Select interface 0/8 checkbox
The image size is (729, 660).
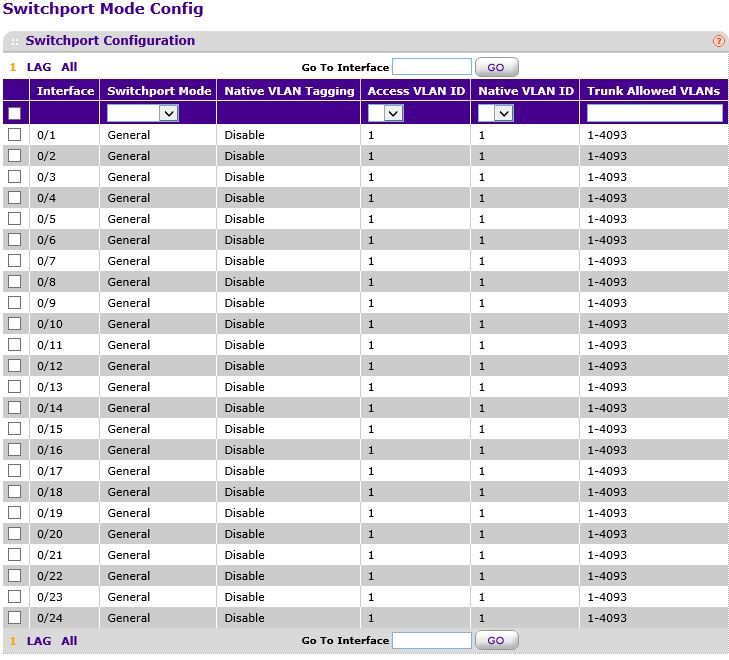pyautogui.click(x=14, y=282)
